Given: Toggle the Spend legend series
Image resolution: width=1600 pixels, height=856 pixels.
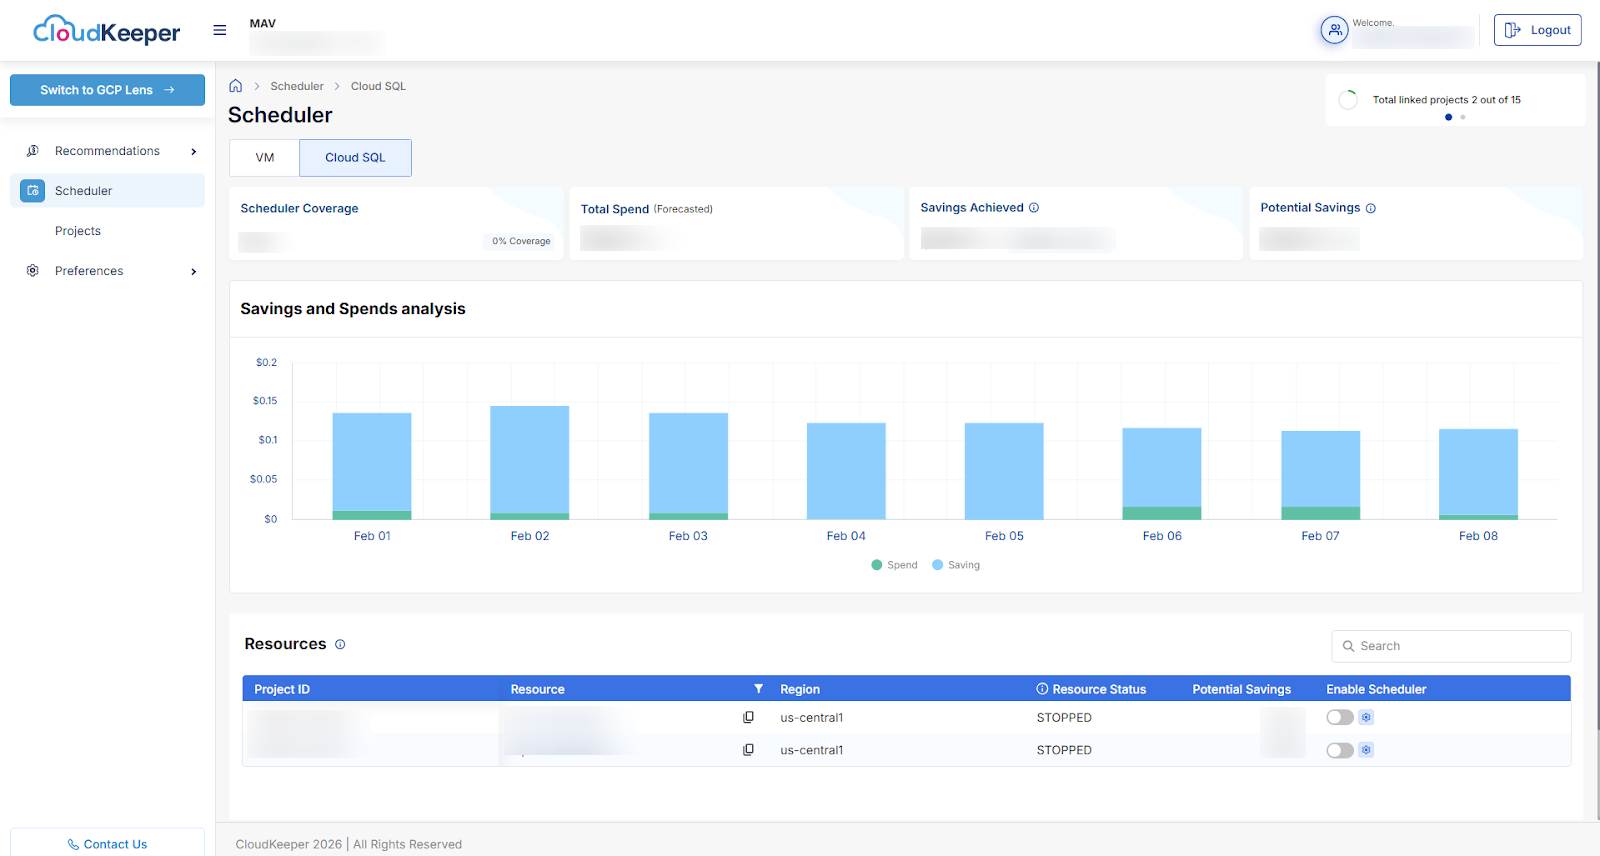Looking at the screenshot, I should [894, 565].
